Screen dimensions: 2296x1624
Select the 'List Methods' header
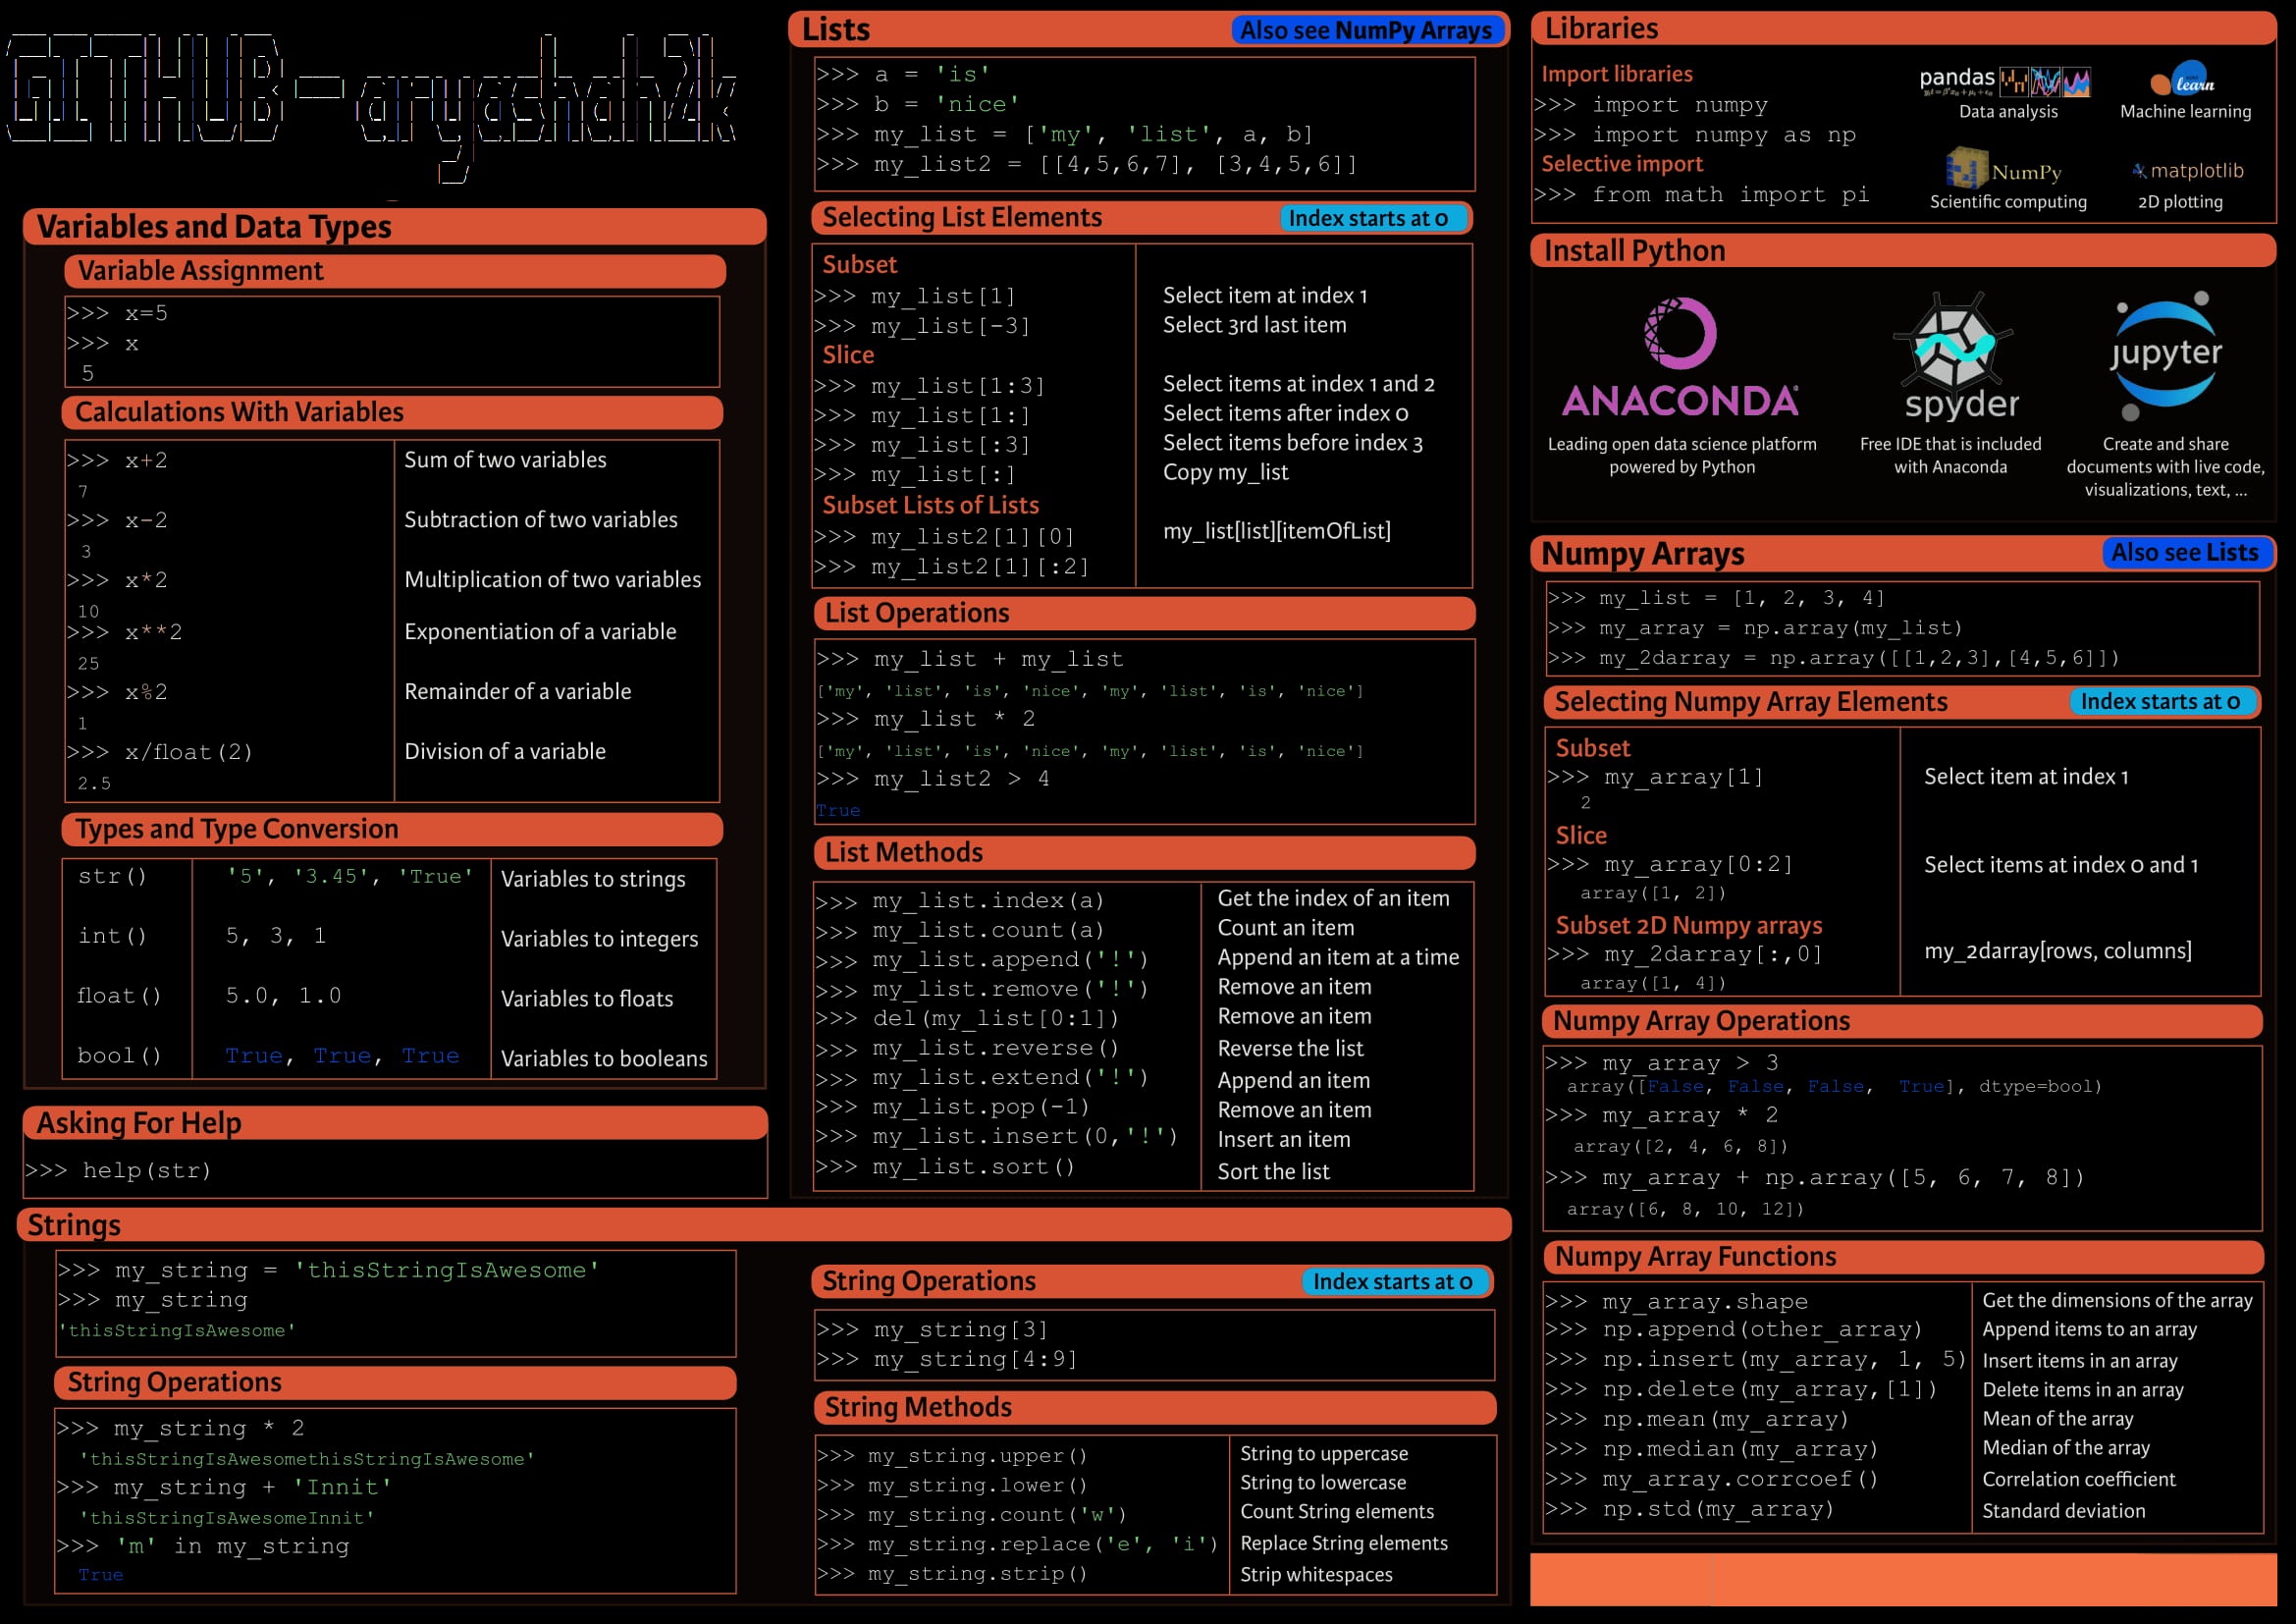pos(1144,852)
